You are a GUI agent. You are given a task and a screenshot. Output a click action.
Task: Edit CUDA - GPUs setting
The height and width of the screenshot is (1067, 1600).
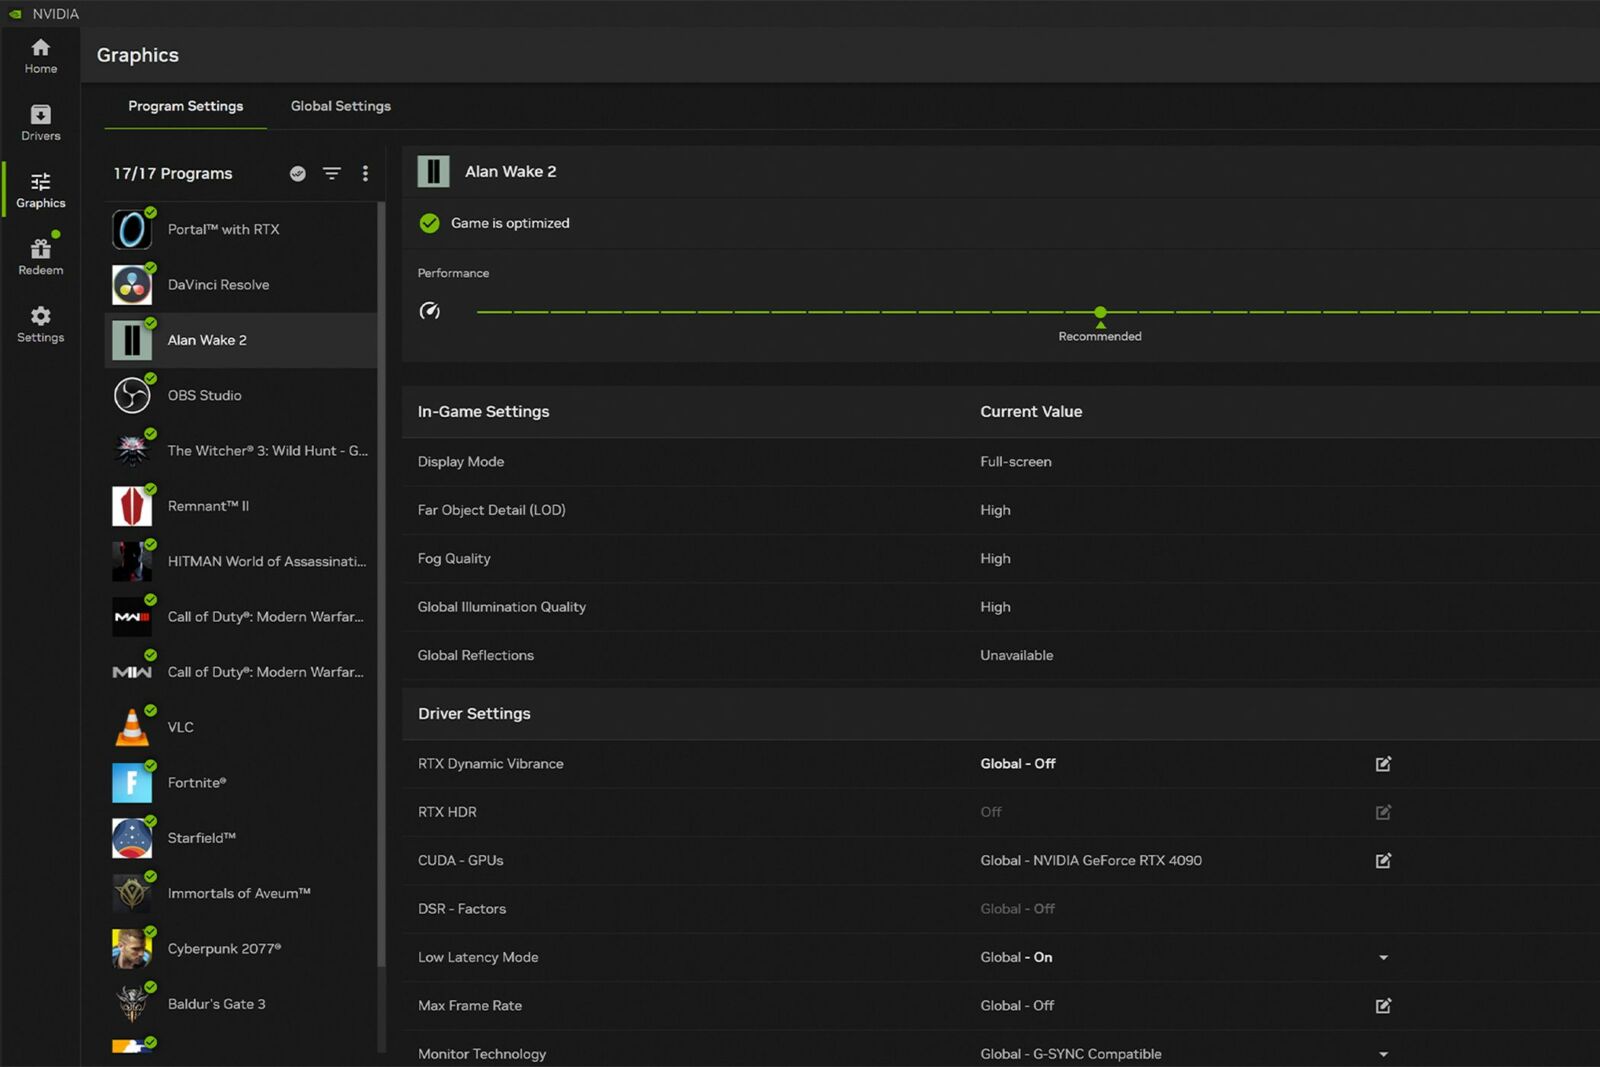(x=1383, y=861)
